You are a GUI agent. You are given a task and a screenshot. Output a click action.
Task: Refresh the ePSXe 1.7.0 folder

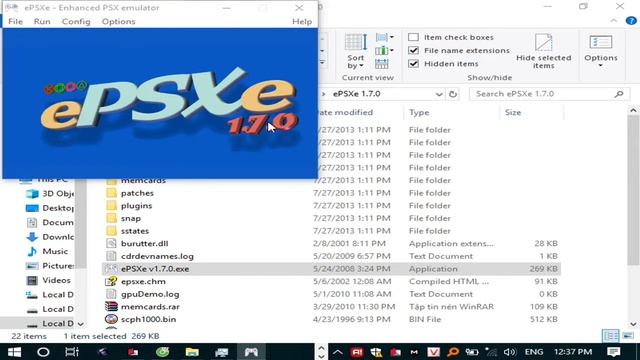point(453,94)
